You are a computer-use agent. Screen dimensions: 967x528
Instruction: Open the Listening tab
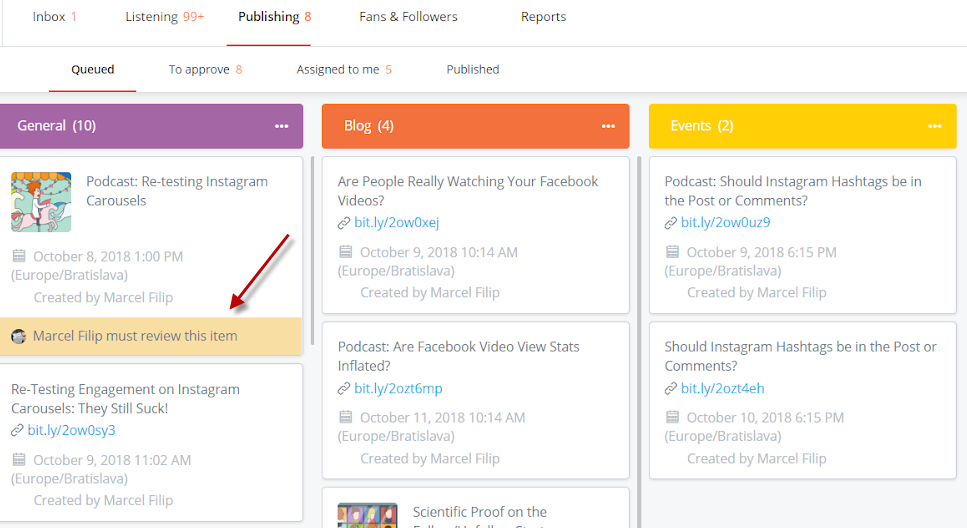[164, 17]
